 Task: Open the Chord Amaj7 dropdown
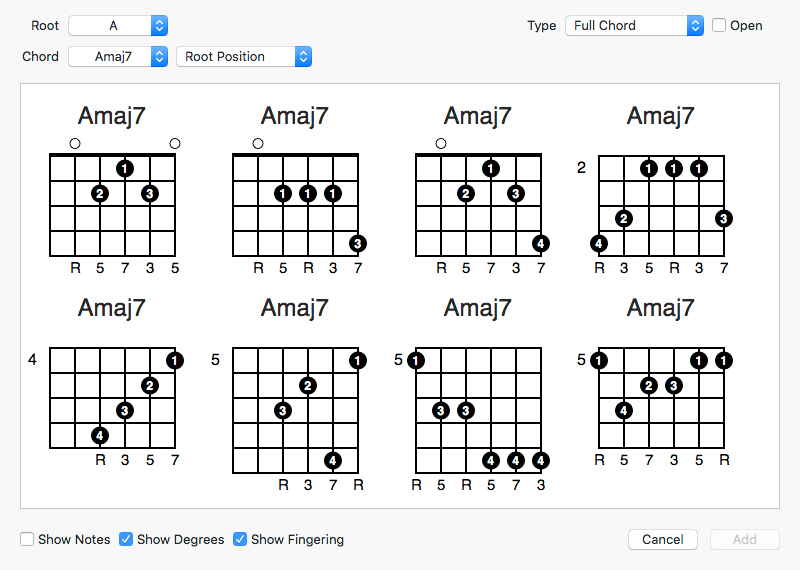(118, 57)
